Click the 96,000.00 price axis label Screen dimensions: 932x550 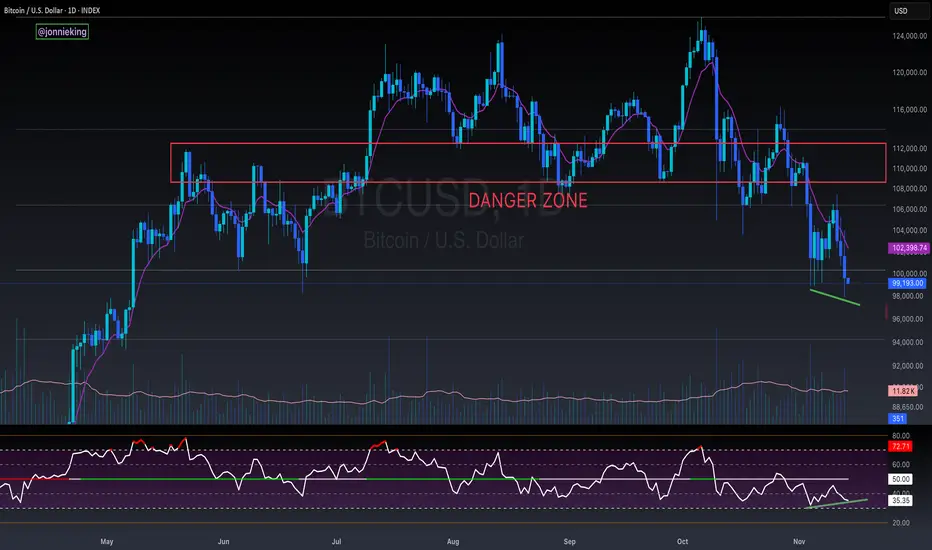click(x=909, y=319)
